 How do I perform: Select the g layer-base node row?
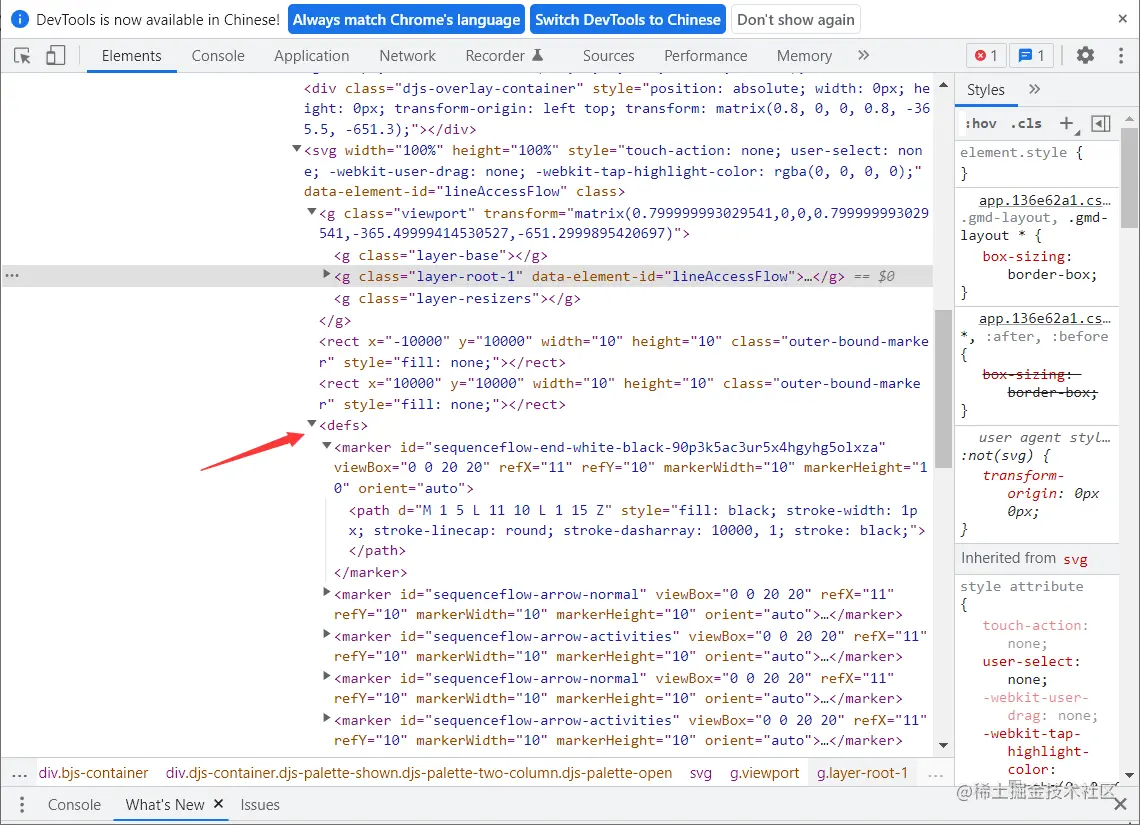coord(441,255)
